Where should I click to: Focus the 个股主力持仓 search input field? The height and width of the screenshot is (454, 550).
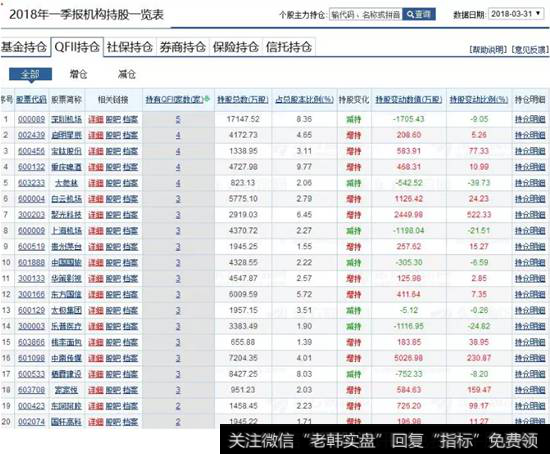pos(365,14)
